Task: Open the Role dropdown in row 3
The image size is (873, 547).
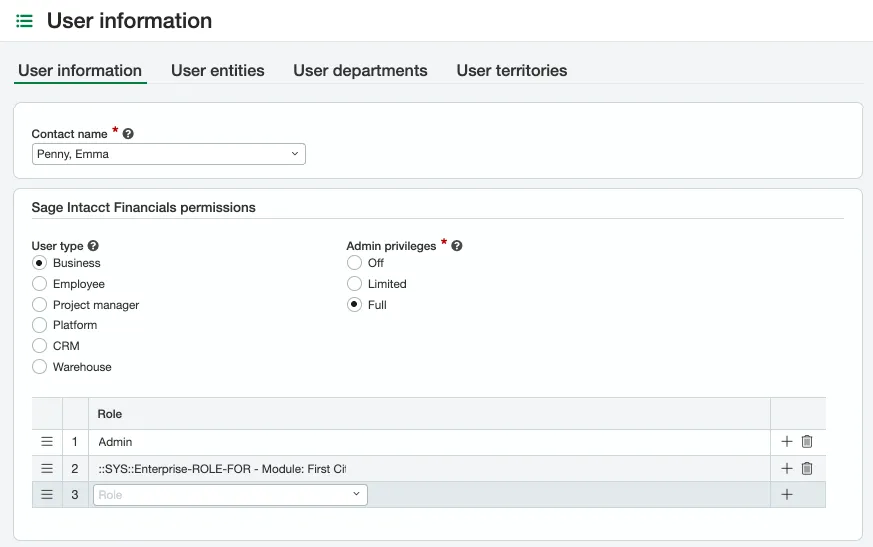Action: (x=230, y=495)
